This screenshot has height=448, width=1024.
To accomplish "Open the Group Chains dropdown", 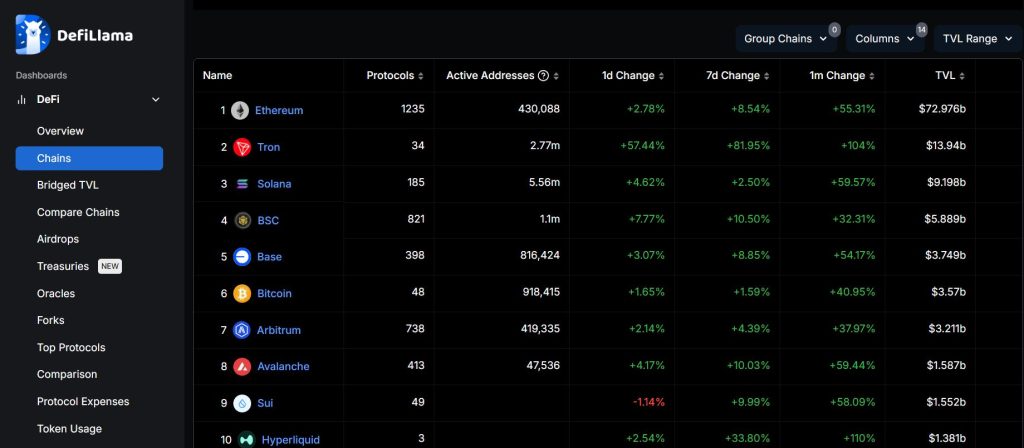I will (785, 39).
